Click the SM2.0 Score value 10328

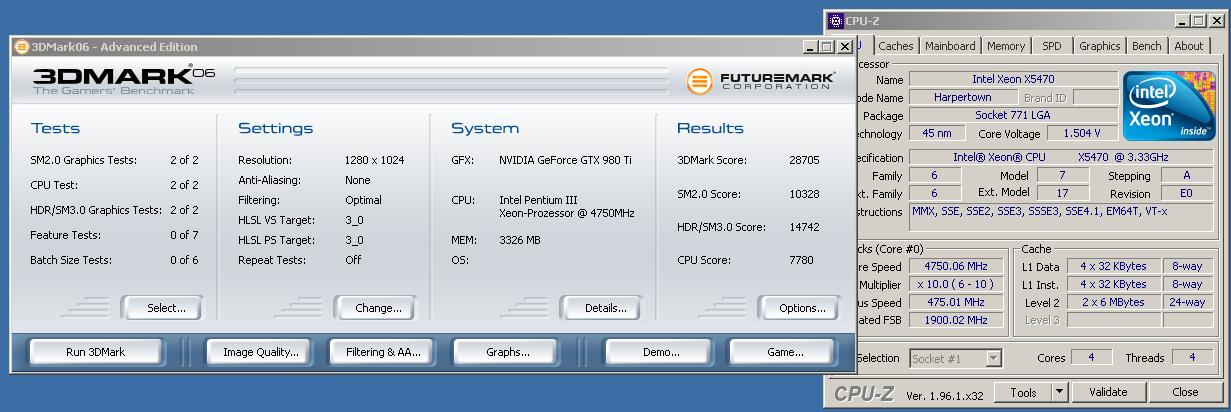coord(803,194)
